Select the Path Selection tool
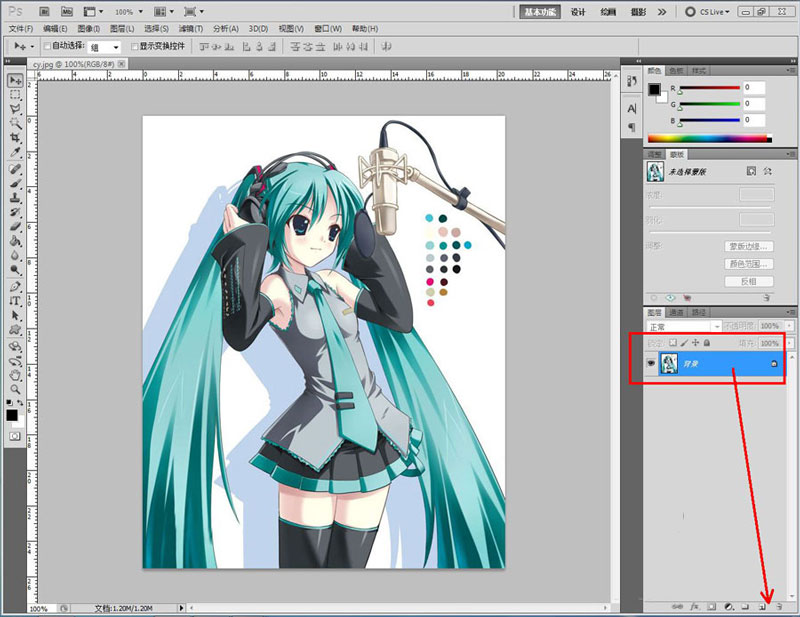Viewport: 800px width, 617px height. [15, 315]
